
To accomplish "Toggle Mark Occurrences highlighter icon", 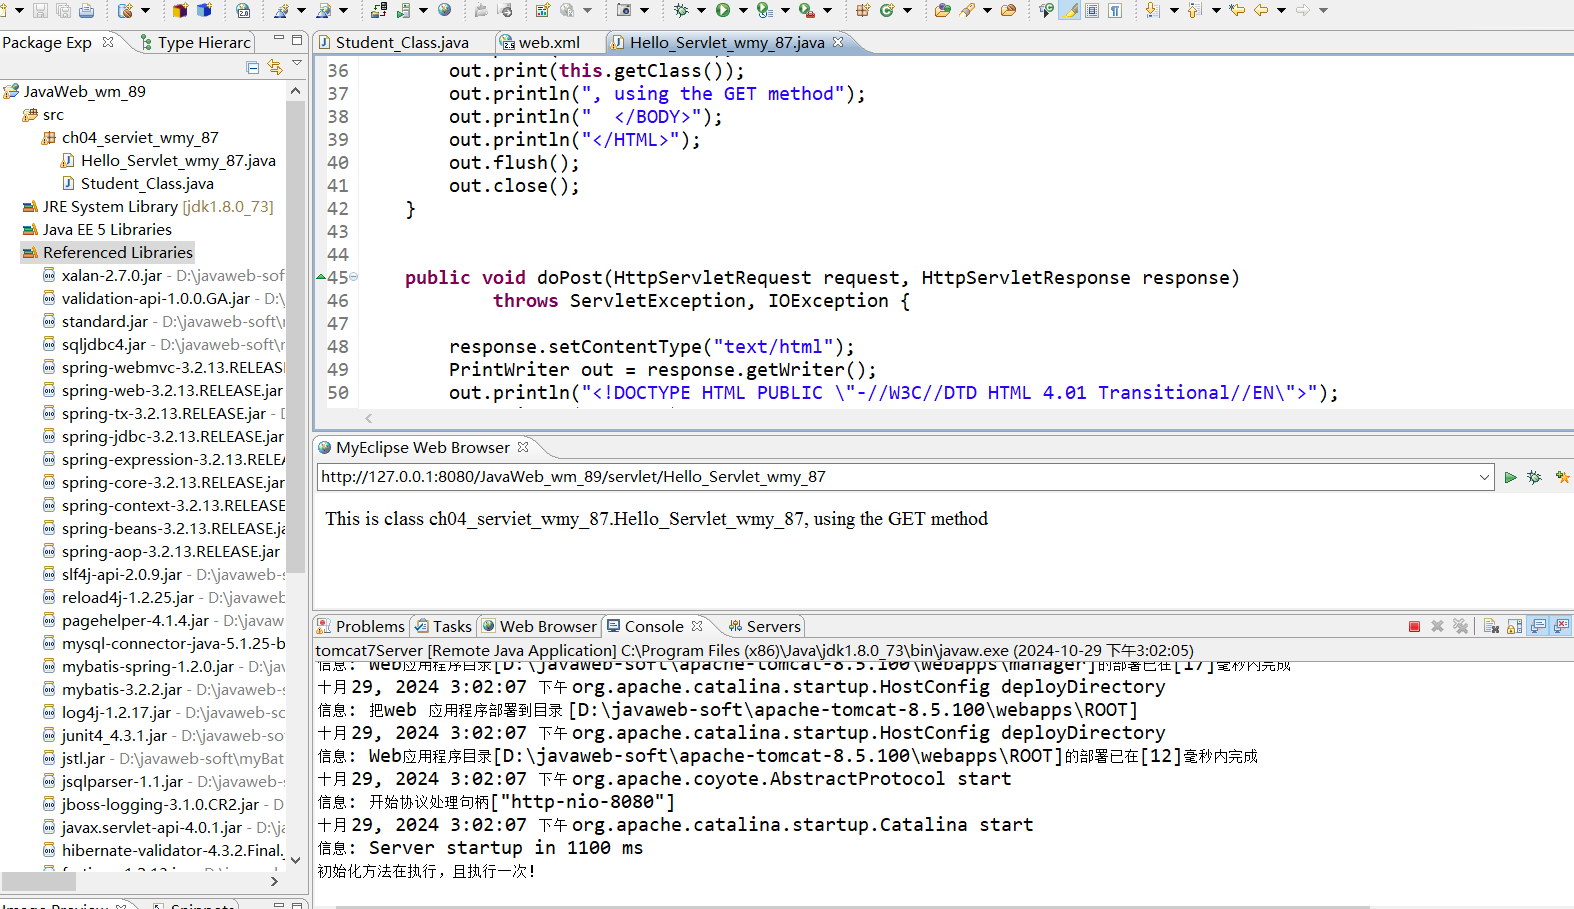I will 1069,10.
